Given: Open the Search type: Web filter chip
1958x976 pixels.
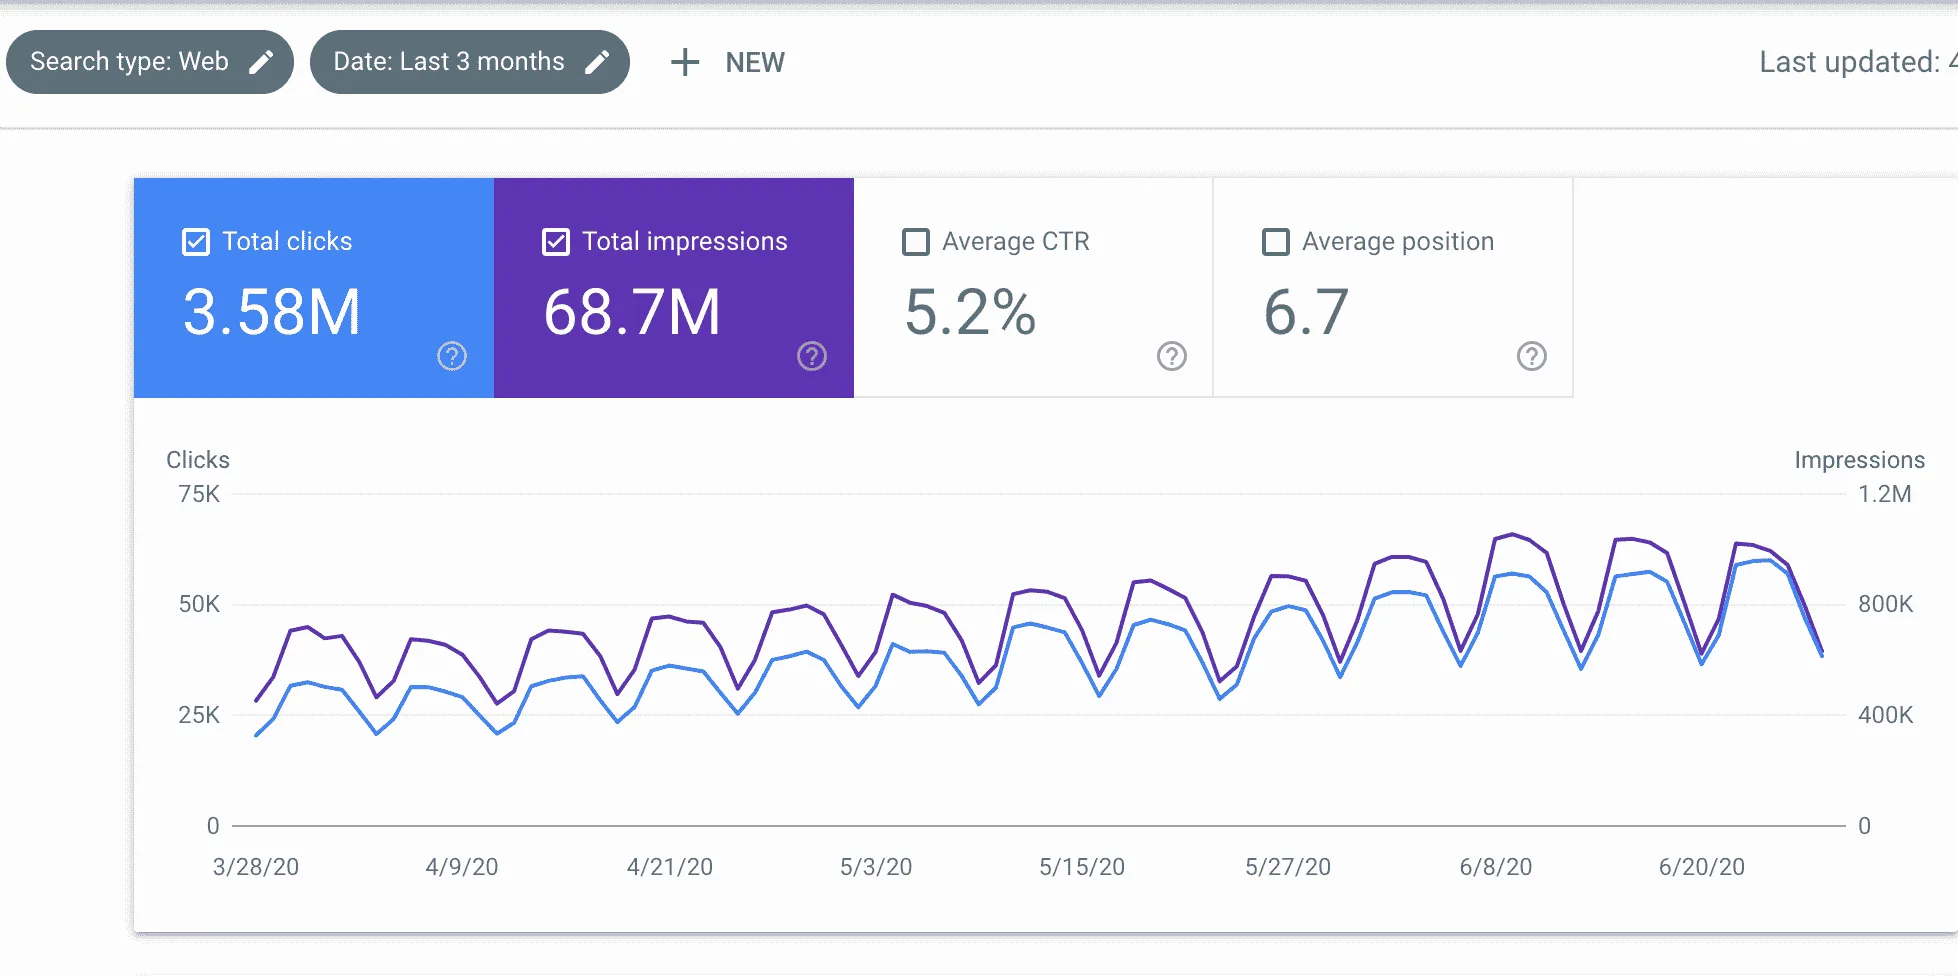Looking at the screenshot, I should click(x=150, y=62).
